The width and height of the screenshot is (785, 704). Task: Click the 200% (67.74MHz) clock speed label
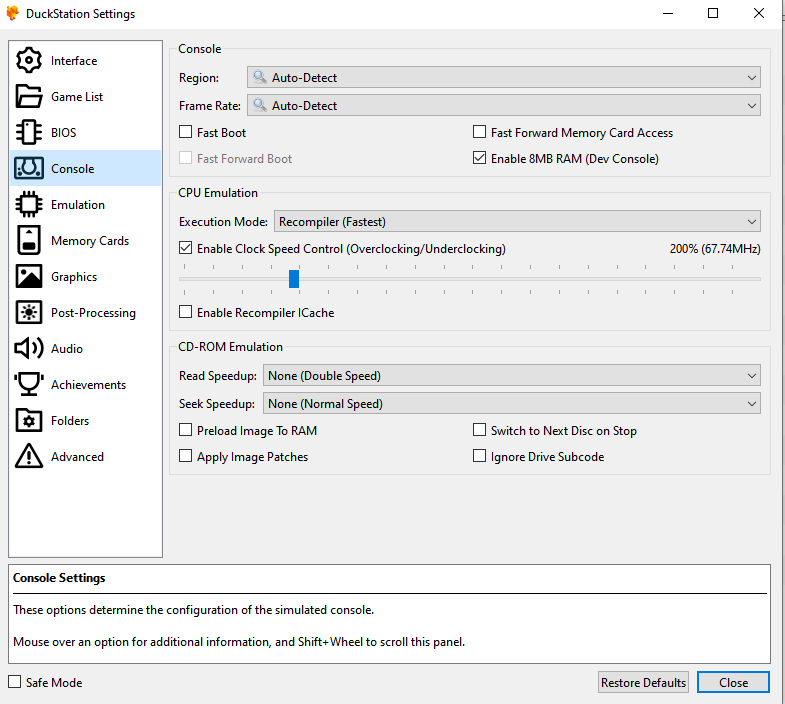[715, 249]
